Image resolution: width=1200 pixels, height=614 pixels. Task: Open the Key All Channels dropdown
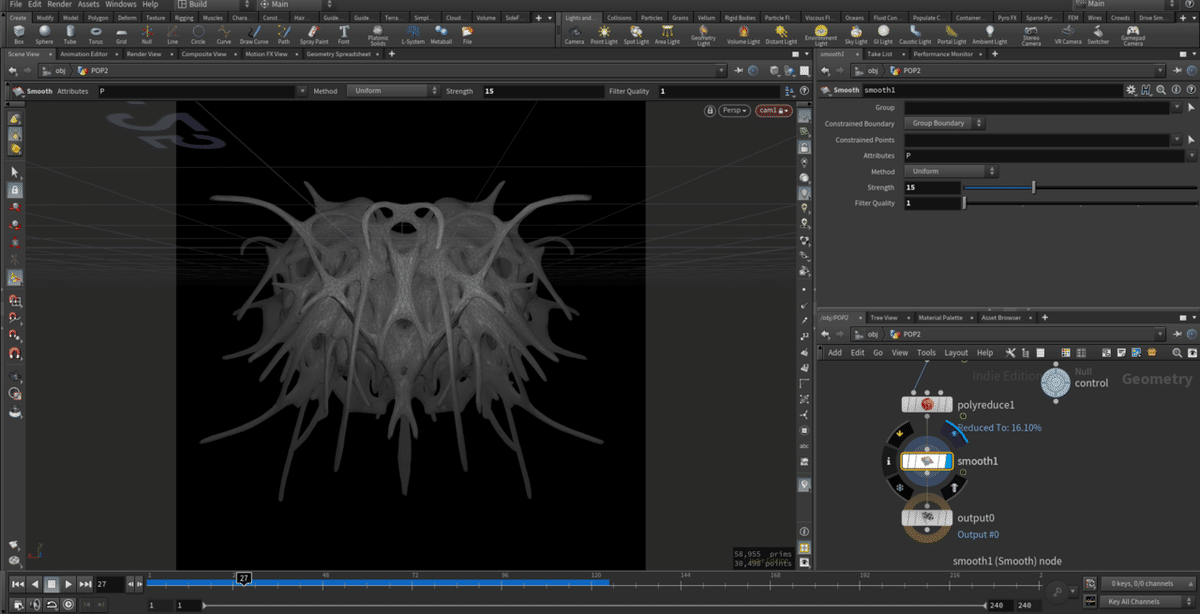coord(1146,602)
